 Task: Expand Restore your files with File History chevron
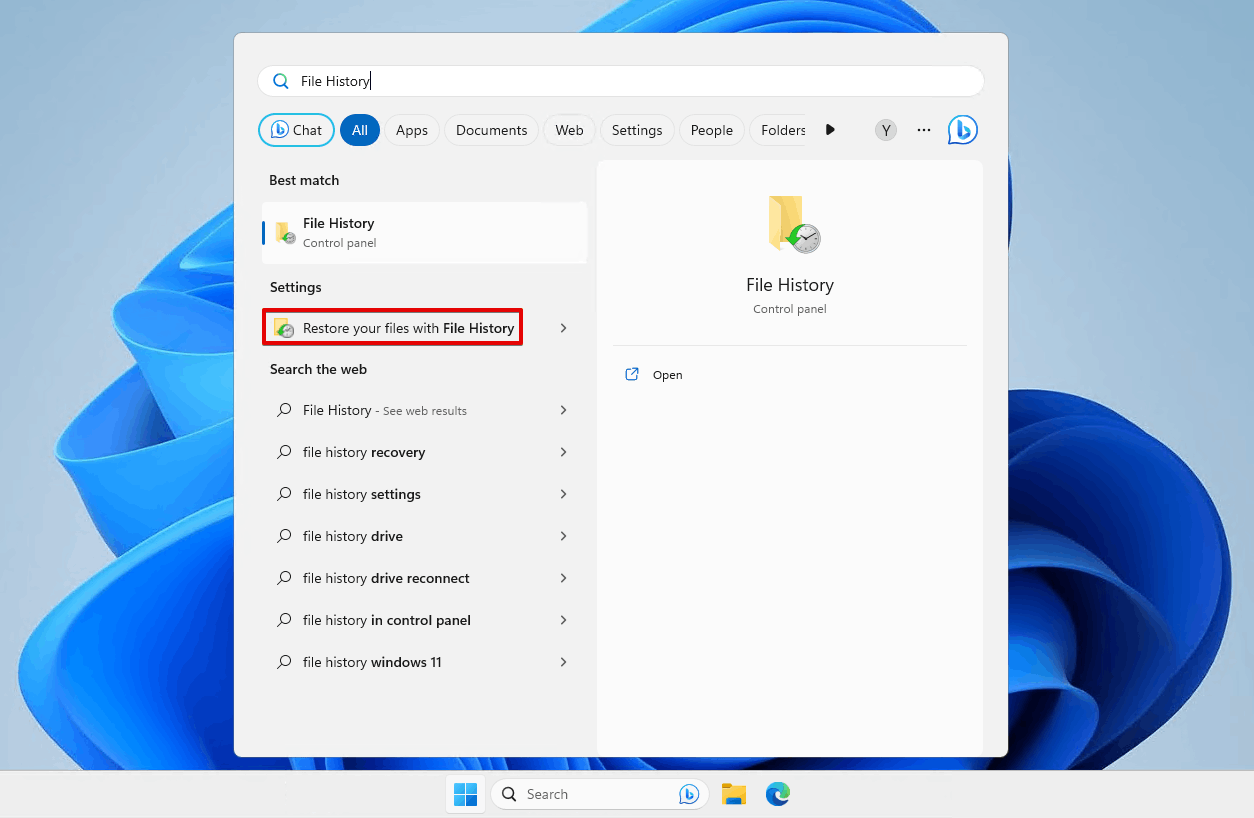(563, 328)
